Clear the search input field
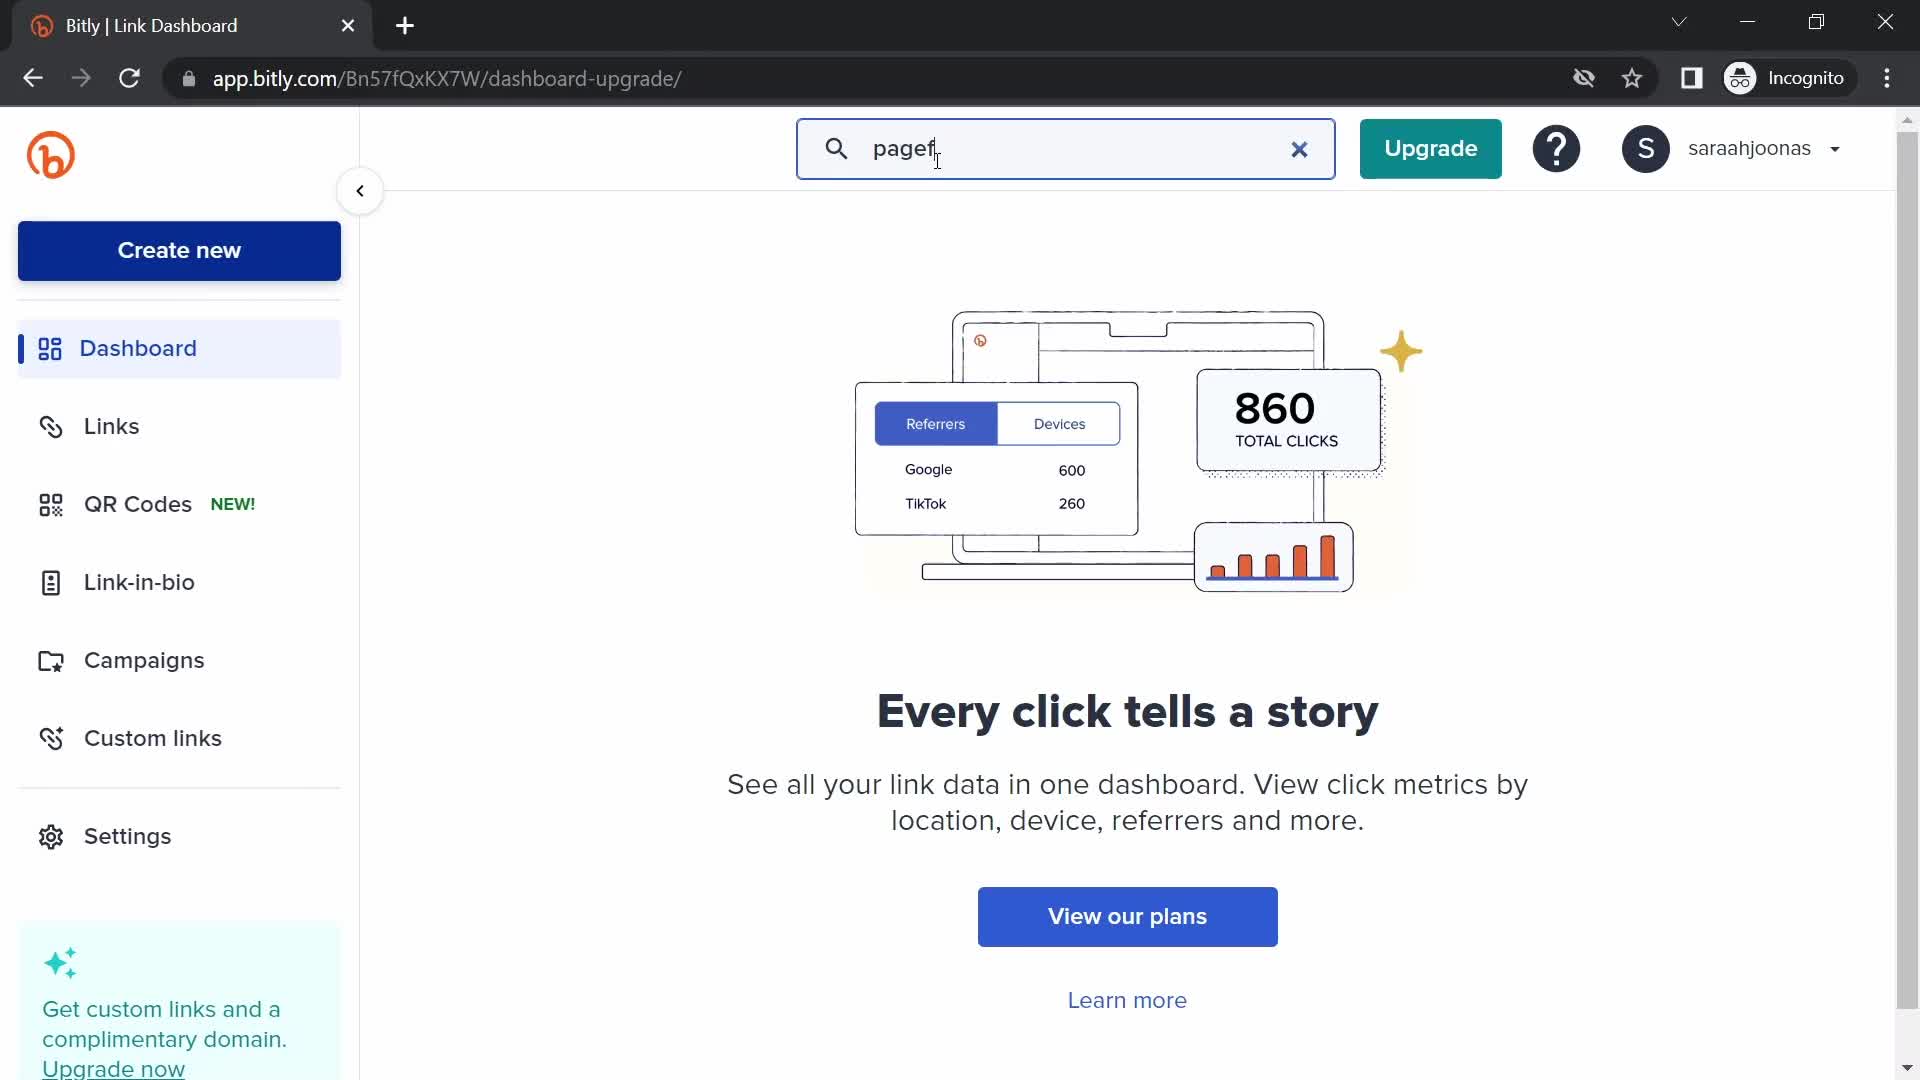This screenshot has height=1080, width=1920. (1300, 148)
